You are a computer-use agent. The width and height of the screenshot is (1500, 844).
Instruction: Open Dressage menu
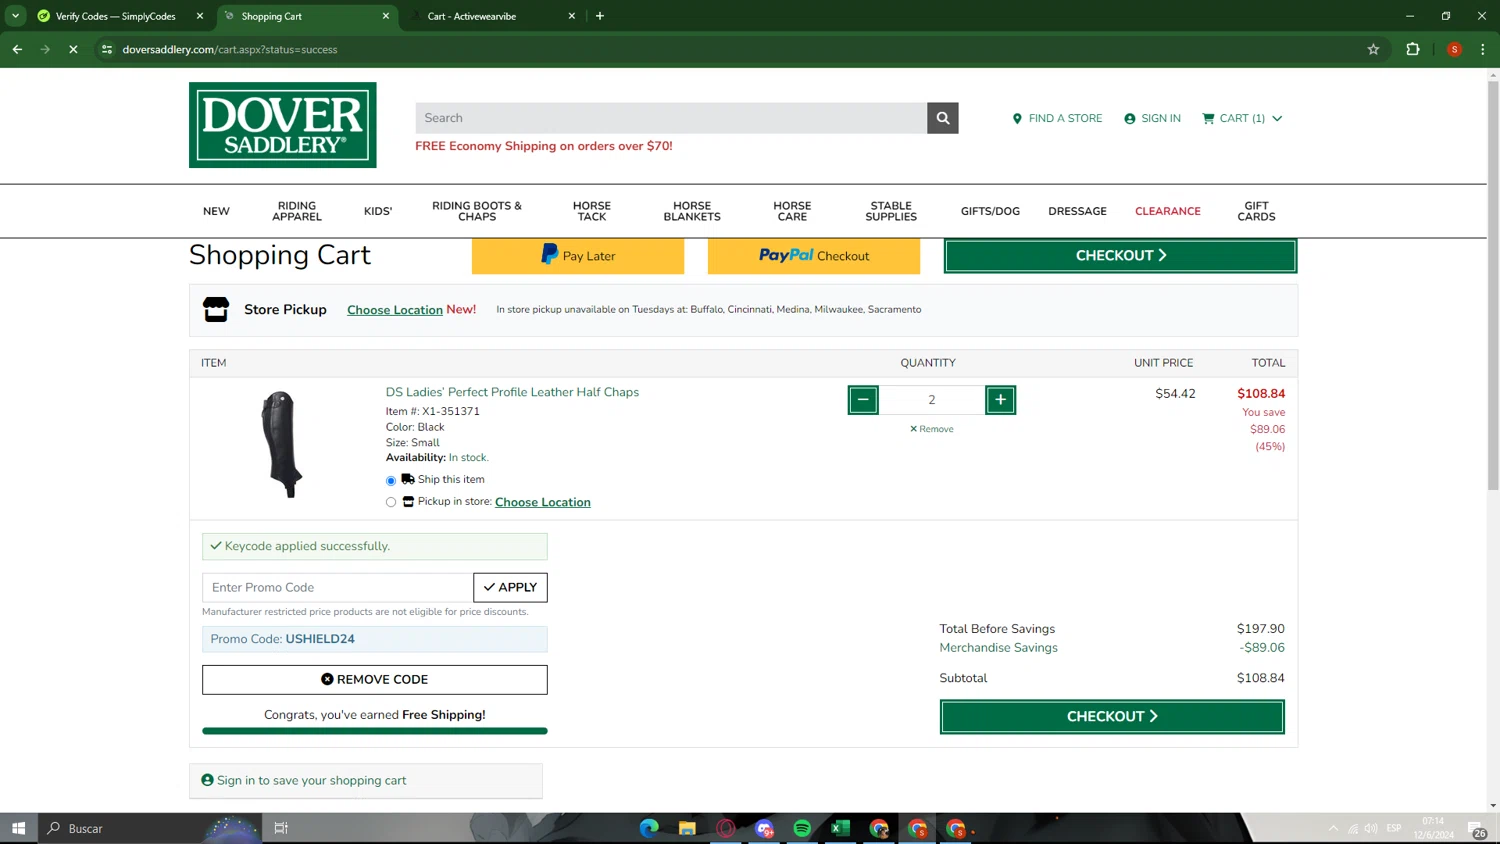(x=1077, y=211)
